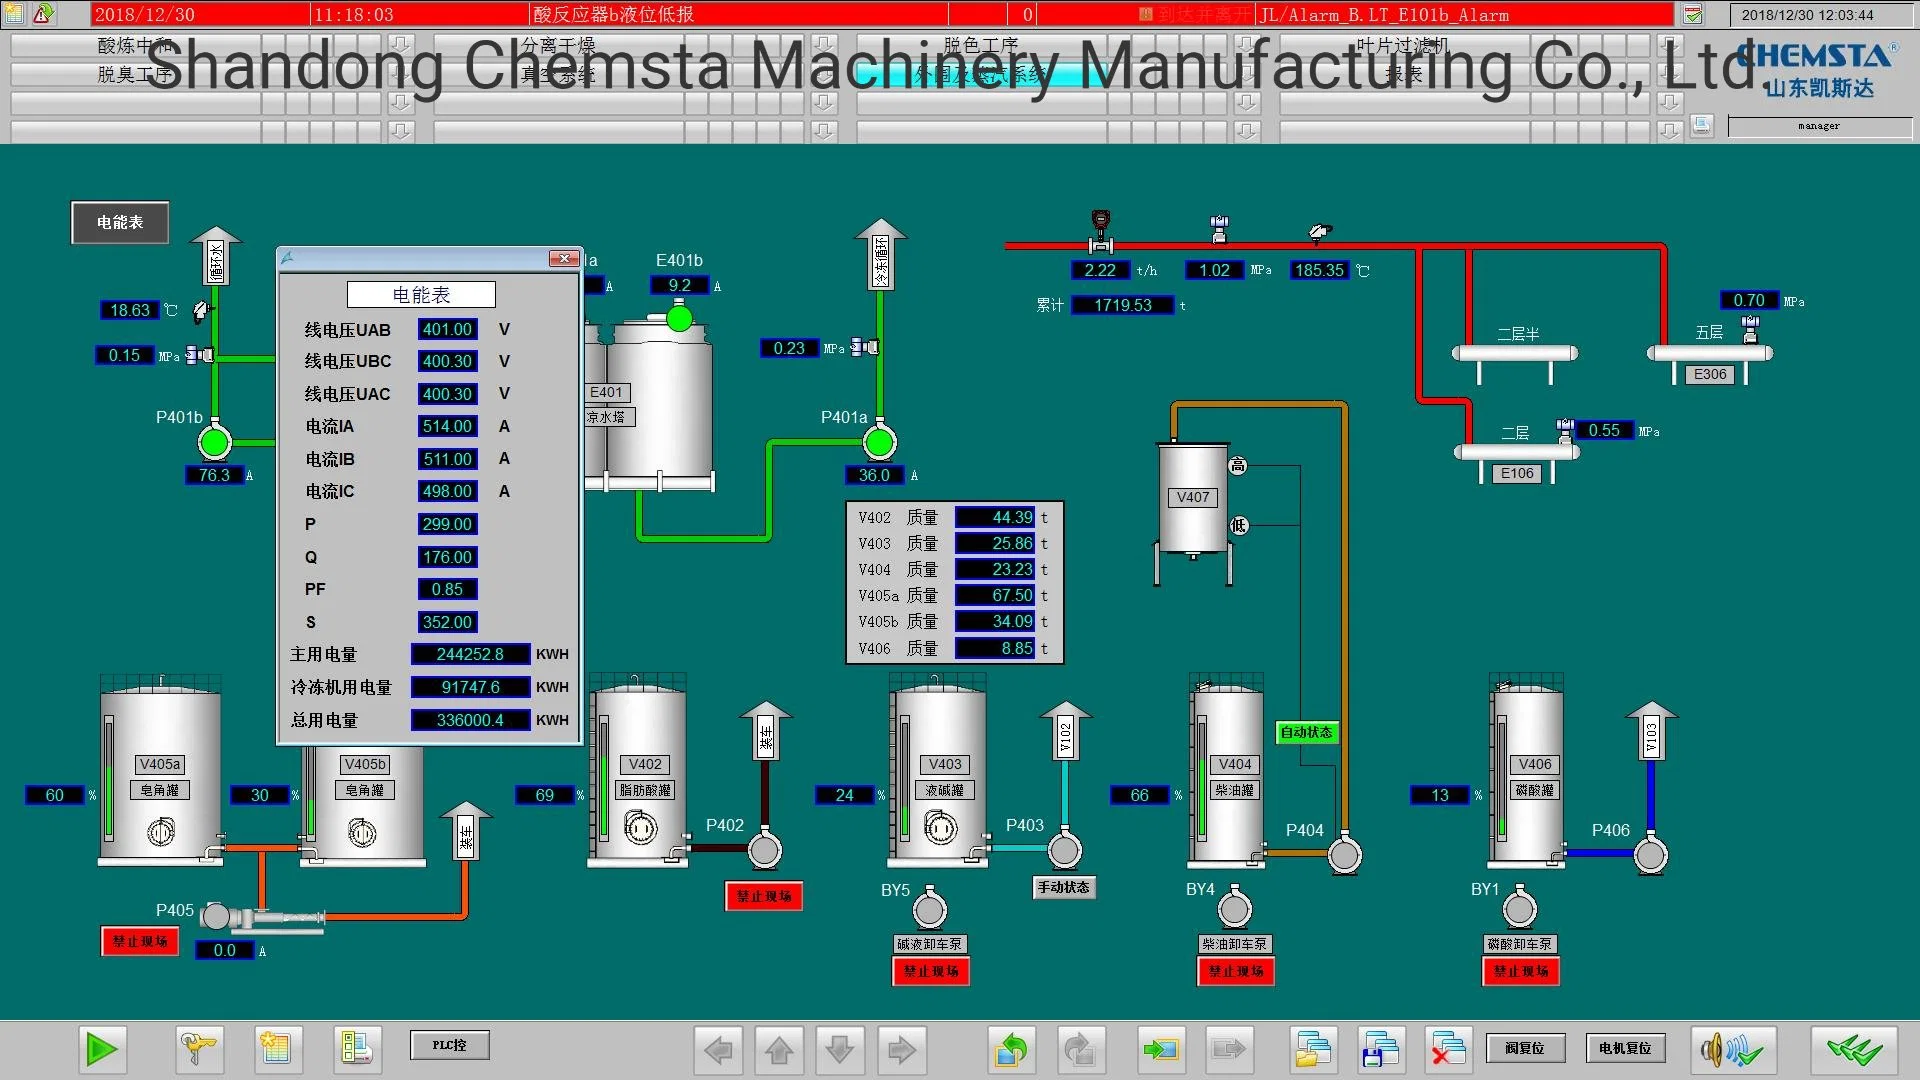The height and width of the screenshot is (1080, 1920).
Task: Click the down arrow navigation icon
Action: click(840, 1049)
